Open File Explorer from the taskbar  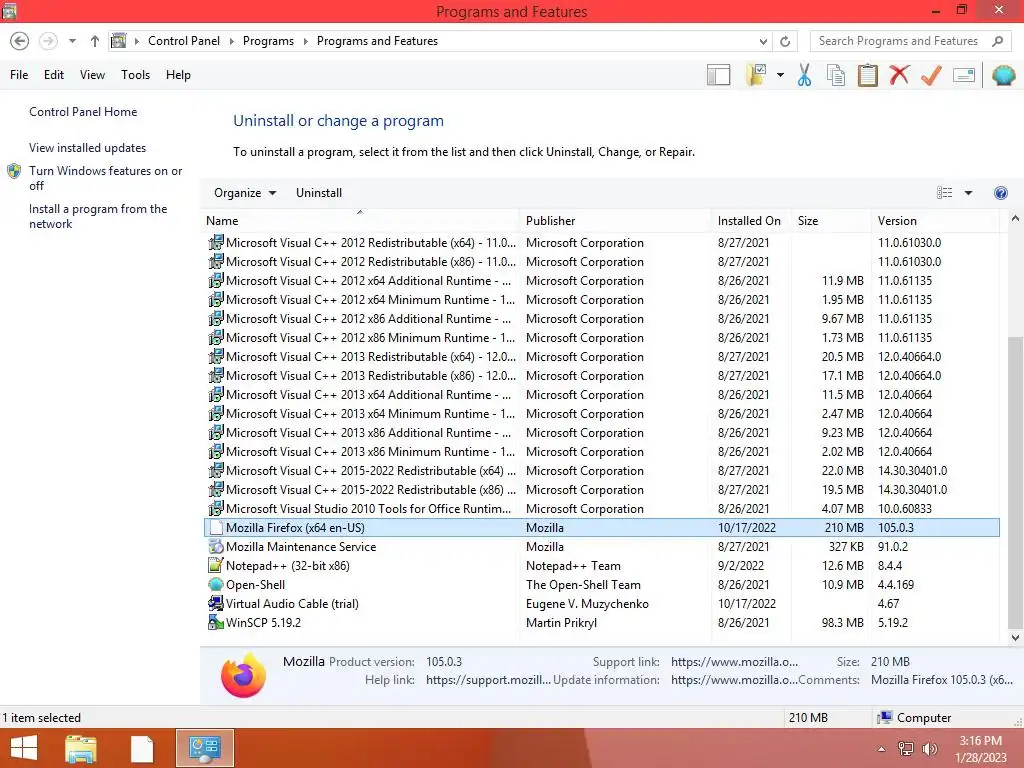coord(81,748)
